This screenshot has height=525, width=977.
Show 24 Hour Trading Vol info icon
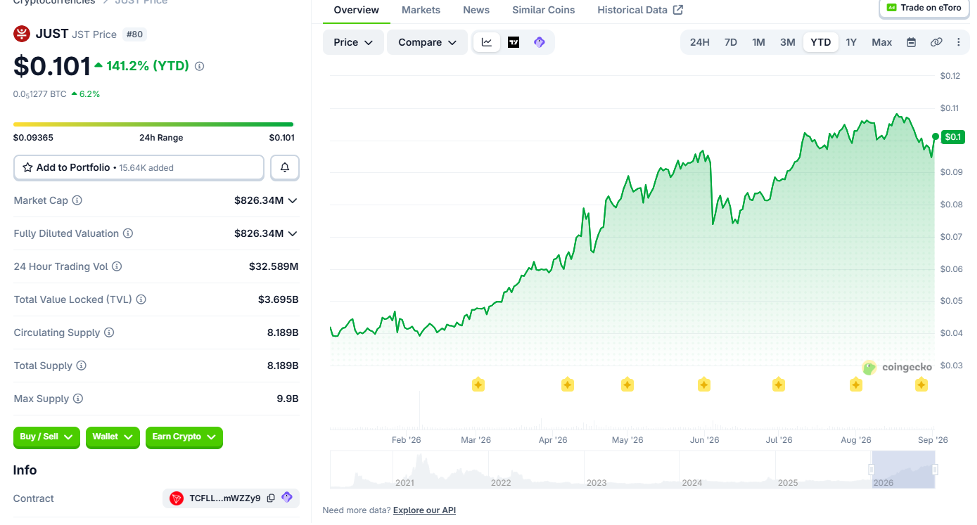coord(117,267)
